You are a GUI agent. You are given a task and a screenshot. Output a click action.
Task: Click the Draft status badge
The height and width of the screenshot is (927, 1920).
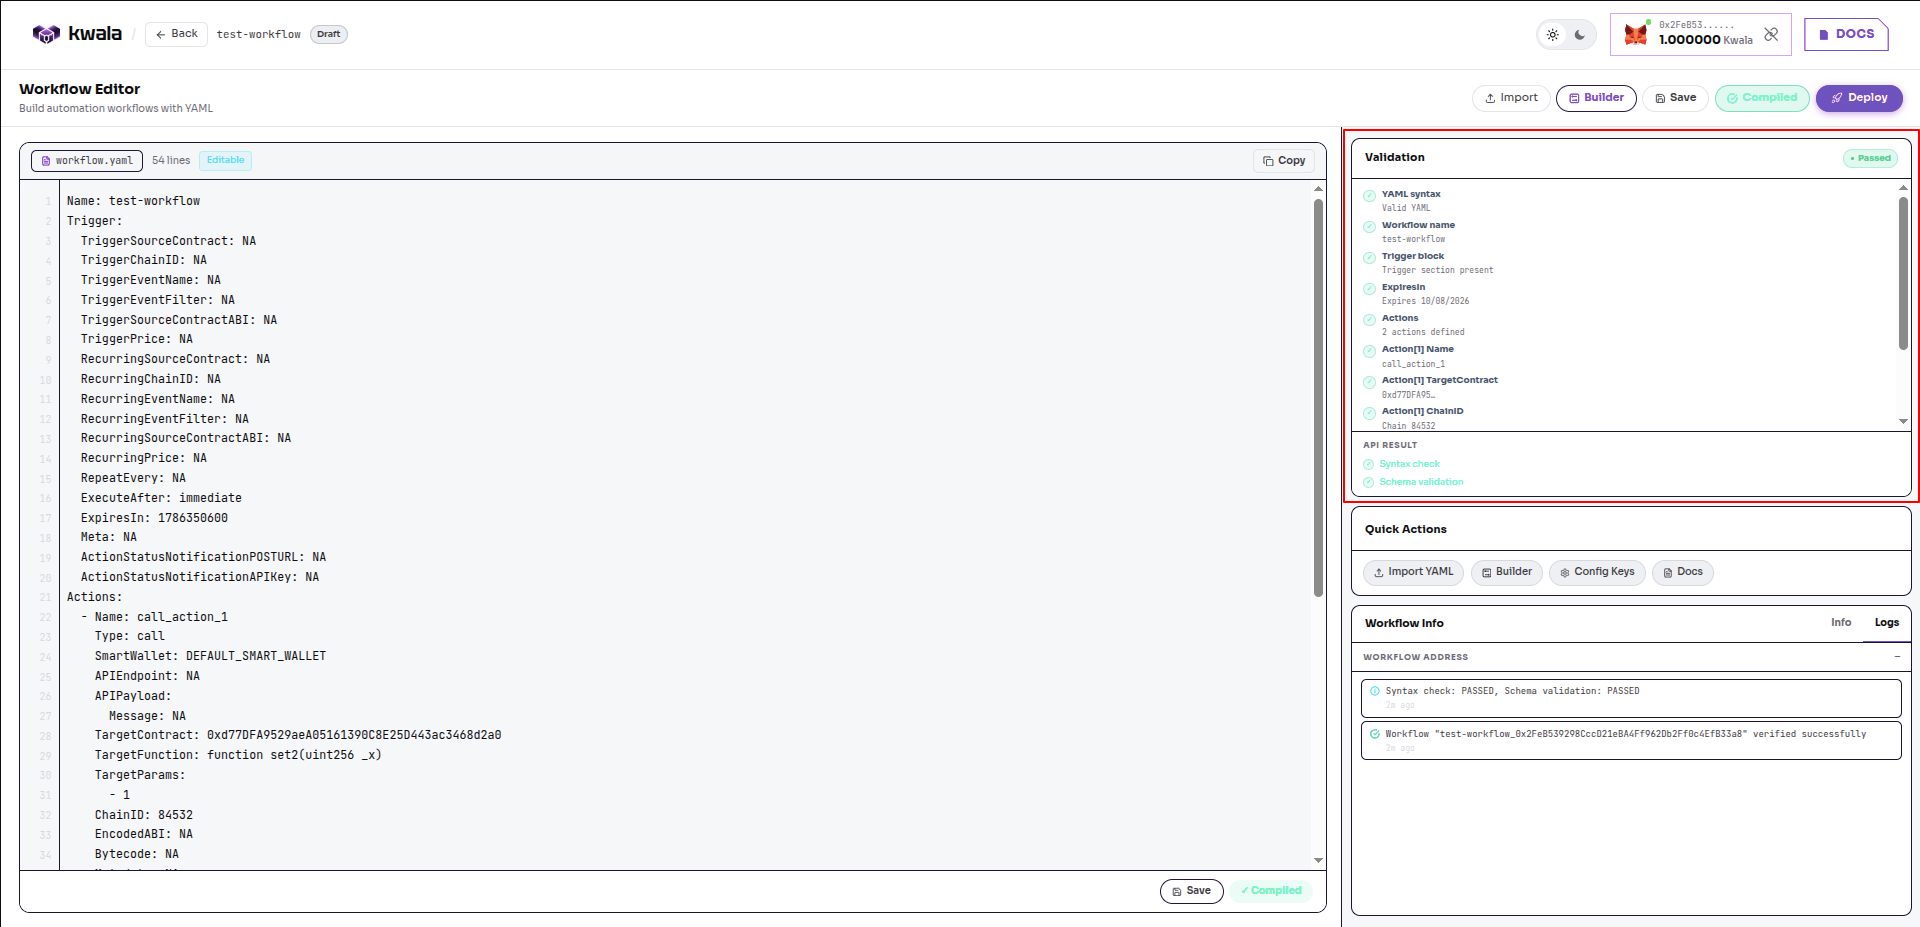[x=328, y=34]
